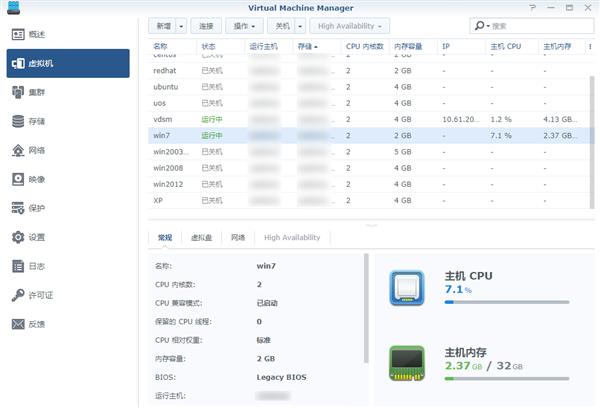Viewport: 600px width, 408px height.
Task: Click the 主机 CPU monitor icon
Action: click(x=407, y=288)
